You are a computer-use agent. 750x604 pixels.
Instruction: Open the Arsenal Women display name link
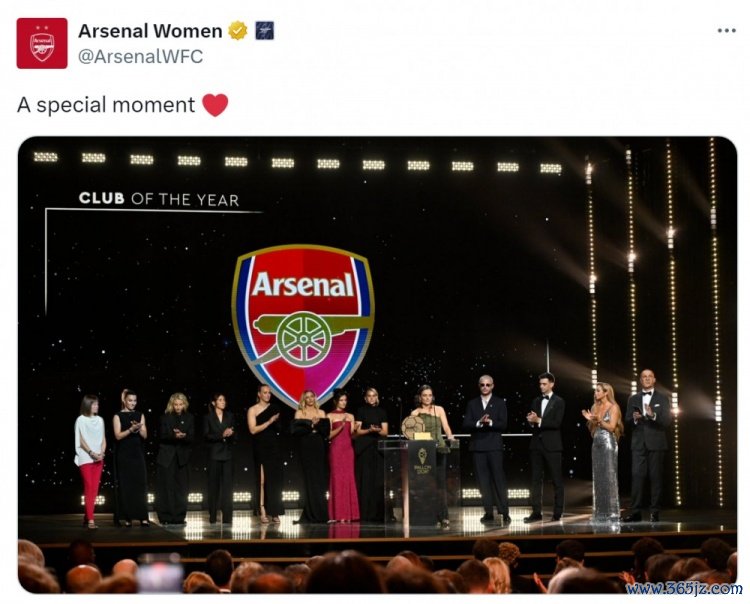150,31
